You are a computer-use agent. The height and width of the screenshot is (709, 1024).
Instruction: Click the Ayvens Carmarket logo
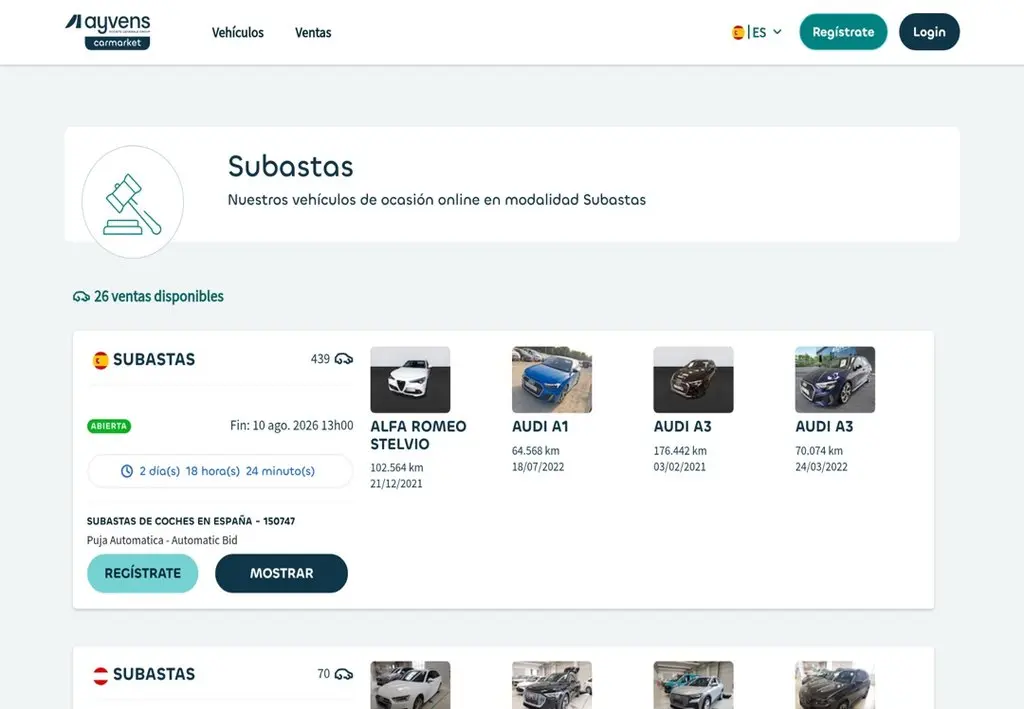tap(108, 32)
